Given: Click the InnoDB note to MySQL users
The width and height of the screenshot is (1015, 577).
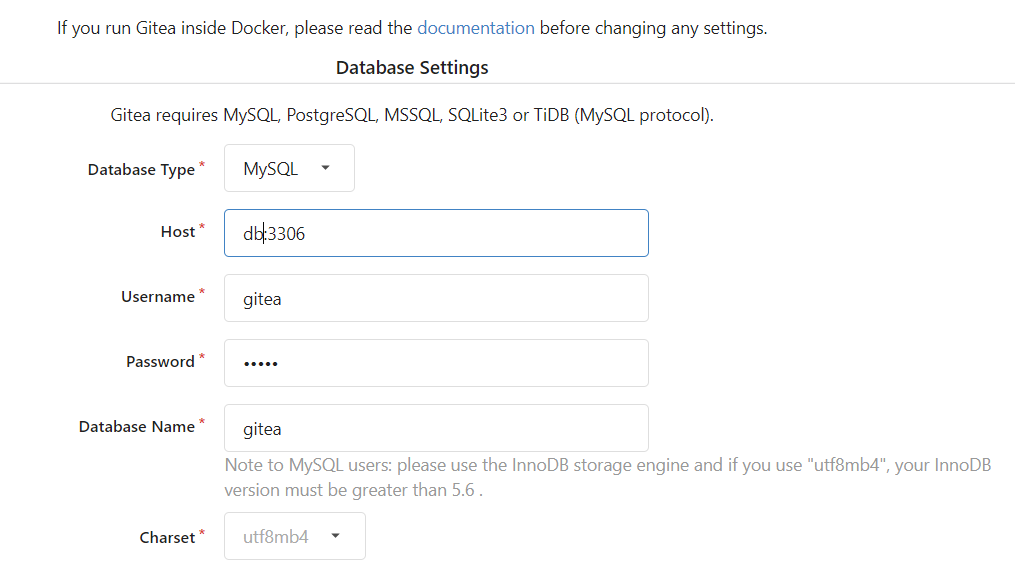Looking at the screenshot, I should point(607,478).
